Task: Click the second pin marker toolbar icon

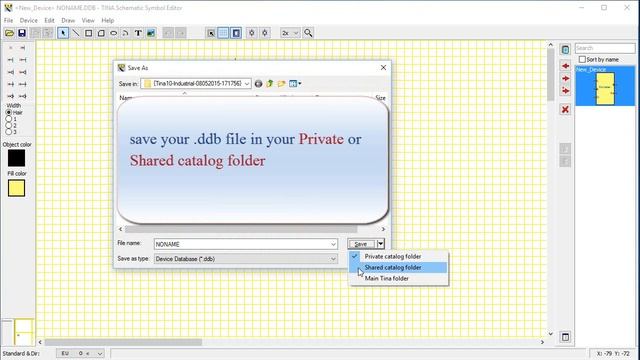Action: pos(264,33)
